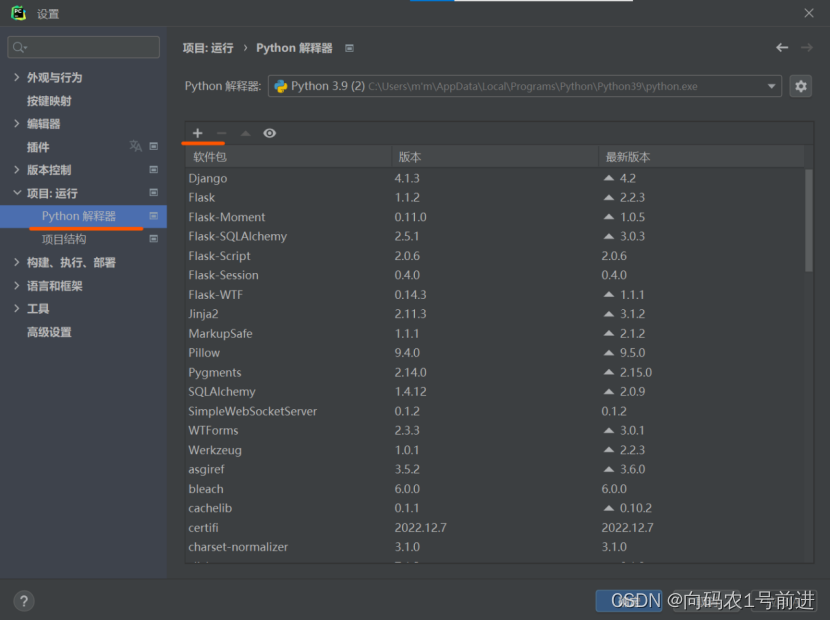831x620 pixels.
Task: Select Django package row
Action: [495, 178]
